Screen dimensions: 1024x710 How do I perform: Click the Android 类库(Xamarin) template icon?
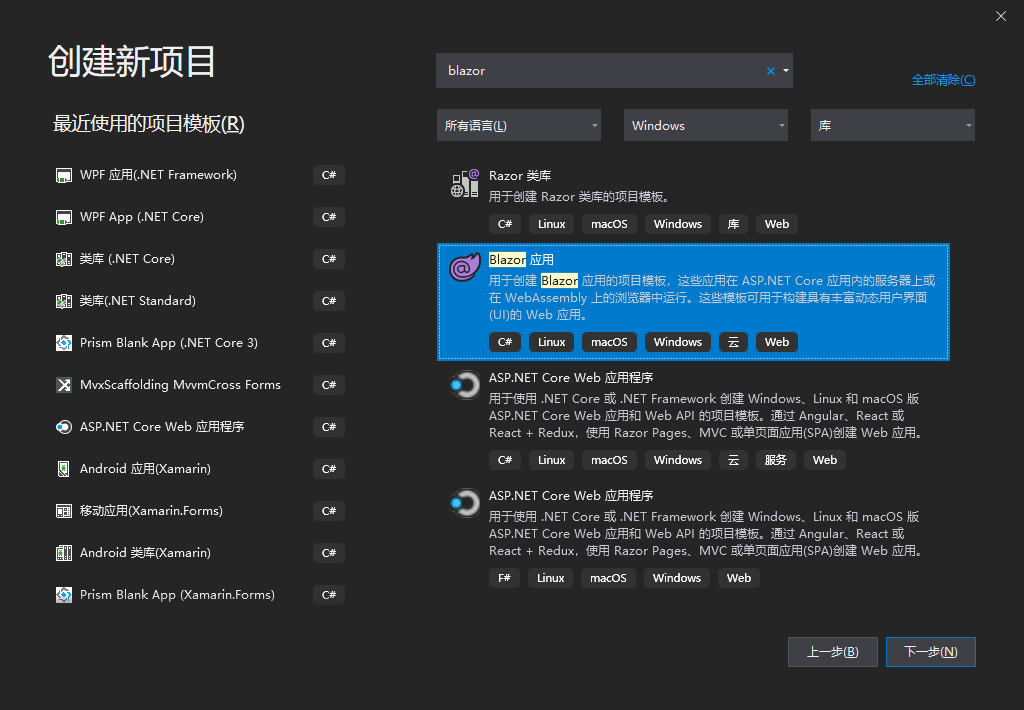tap(63, 553)
